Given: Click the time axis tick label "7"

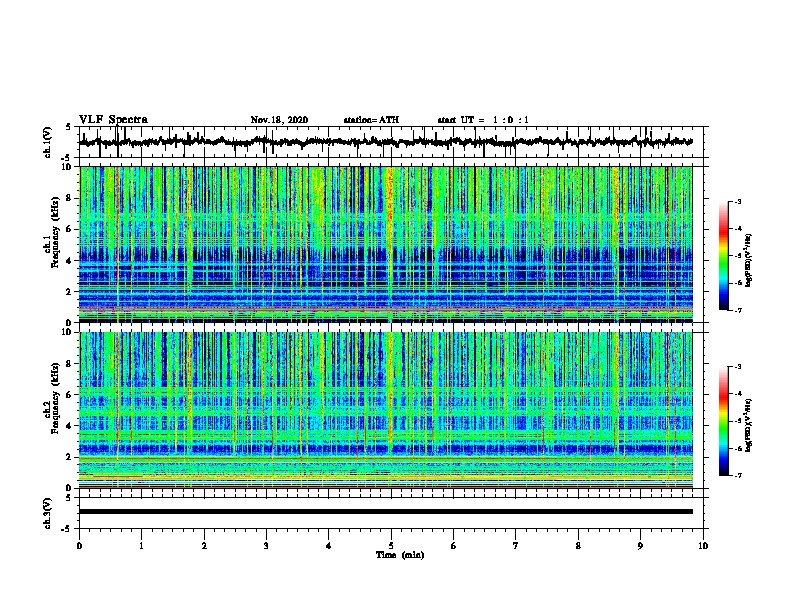Looking at the screenshot, I should click(516, 546).
